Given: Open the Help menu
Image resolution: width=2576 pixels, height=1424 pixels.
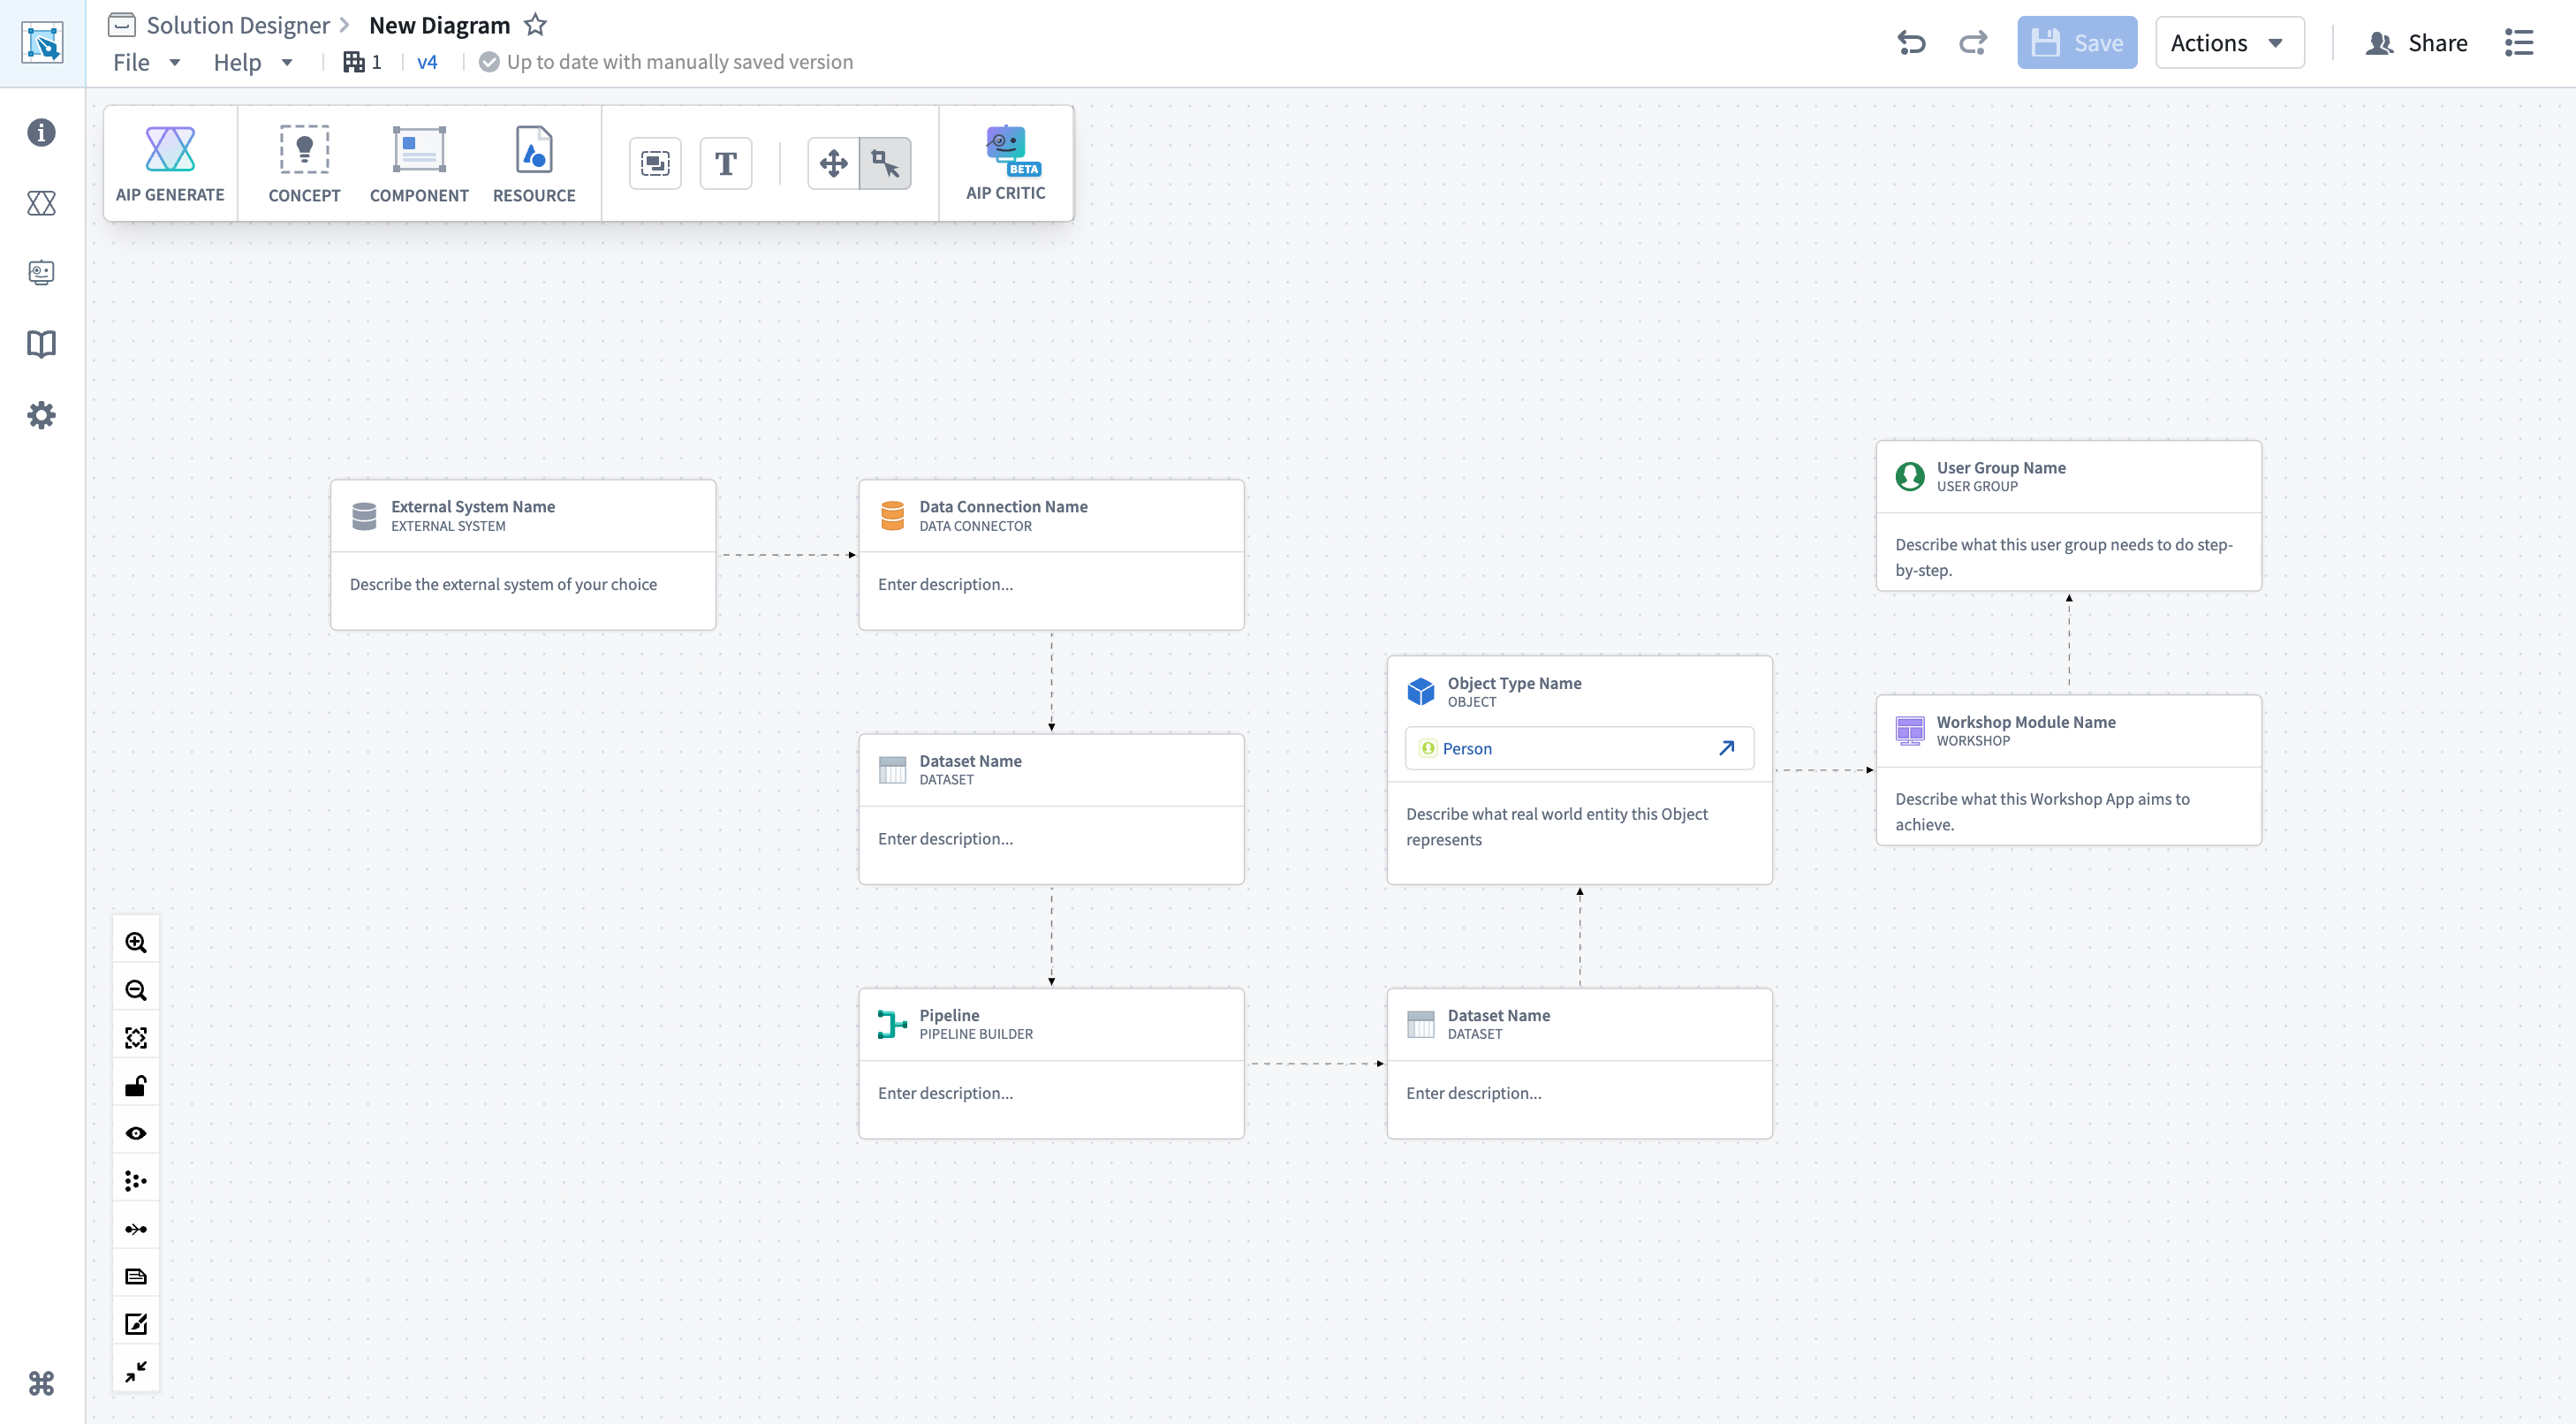Looking at the screenshot, I should click(252, 62).
